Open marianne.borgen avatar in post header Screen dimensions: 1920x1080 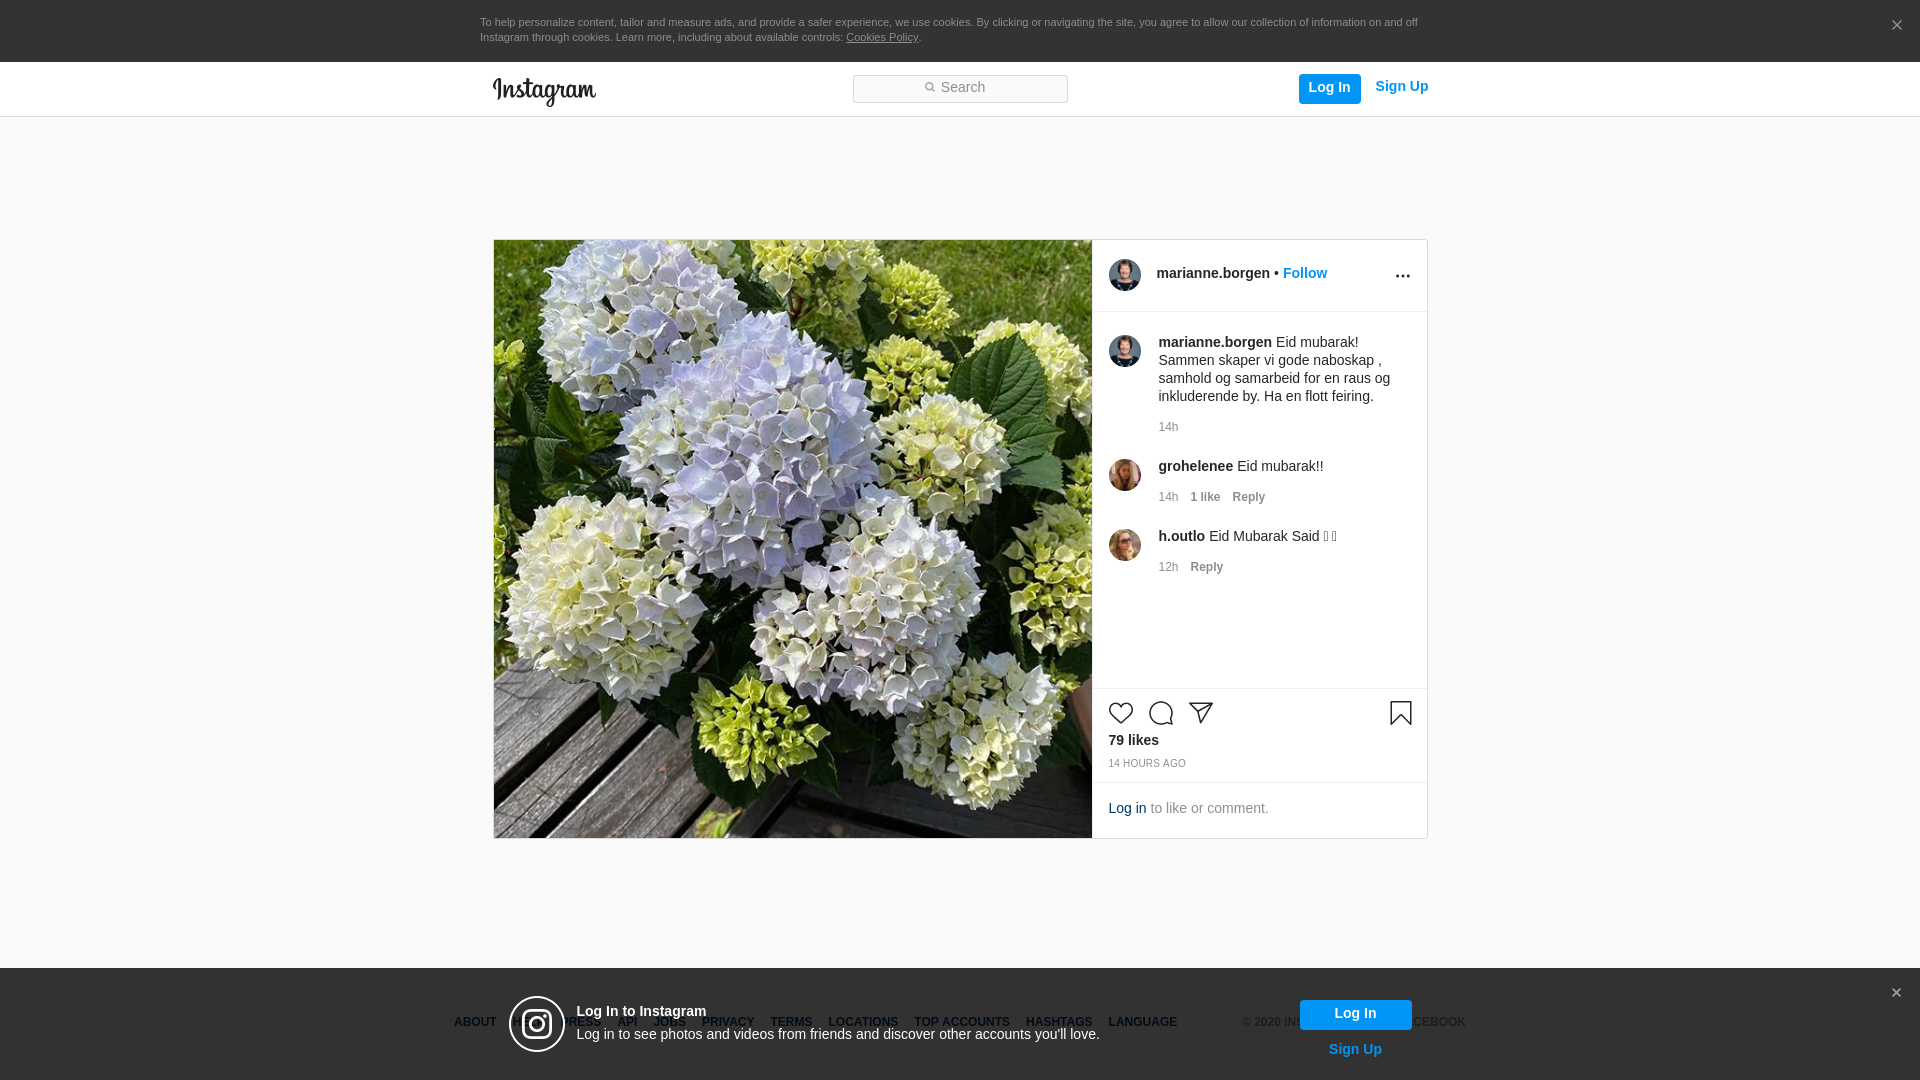(1125, 275)
